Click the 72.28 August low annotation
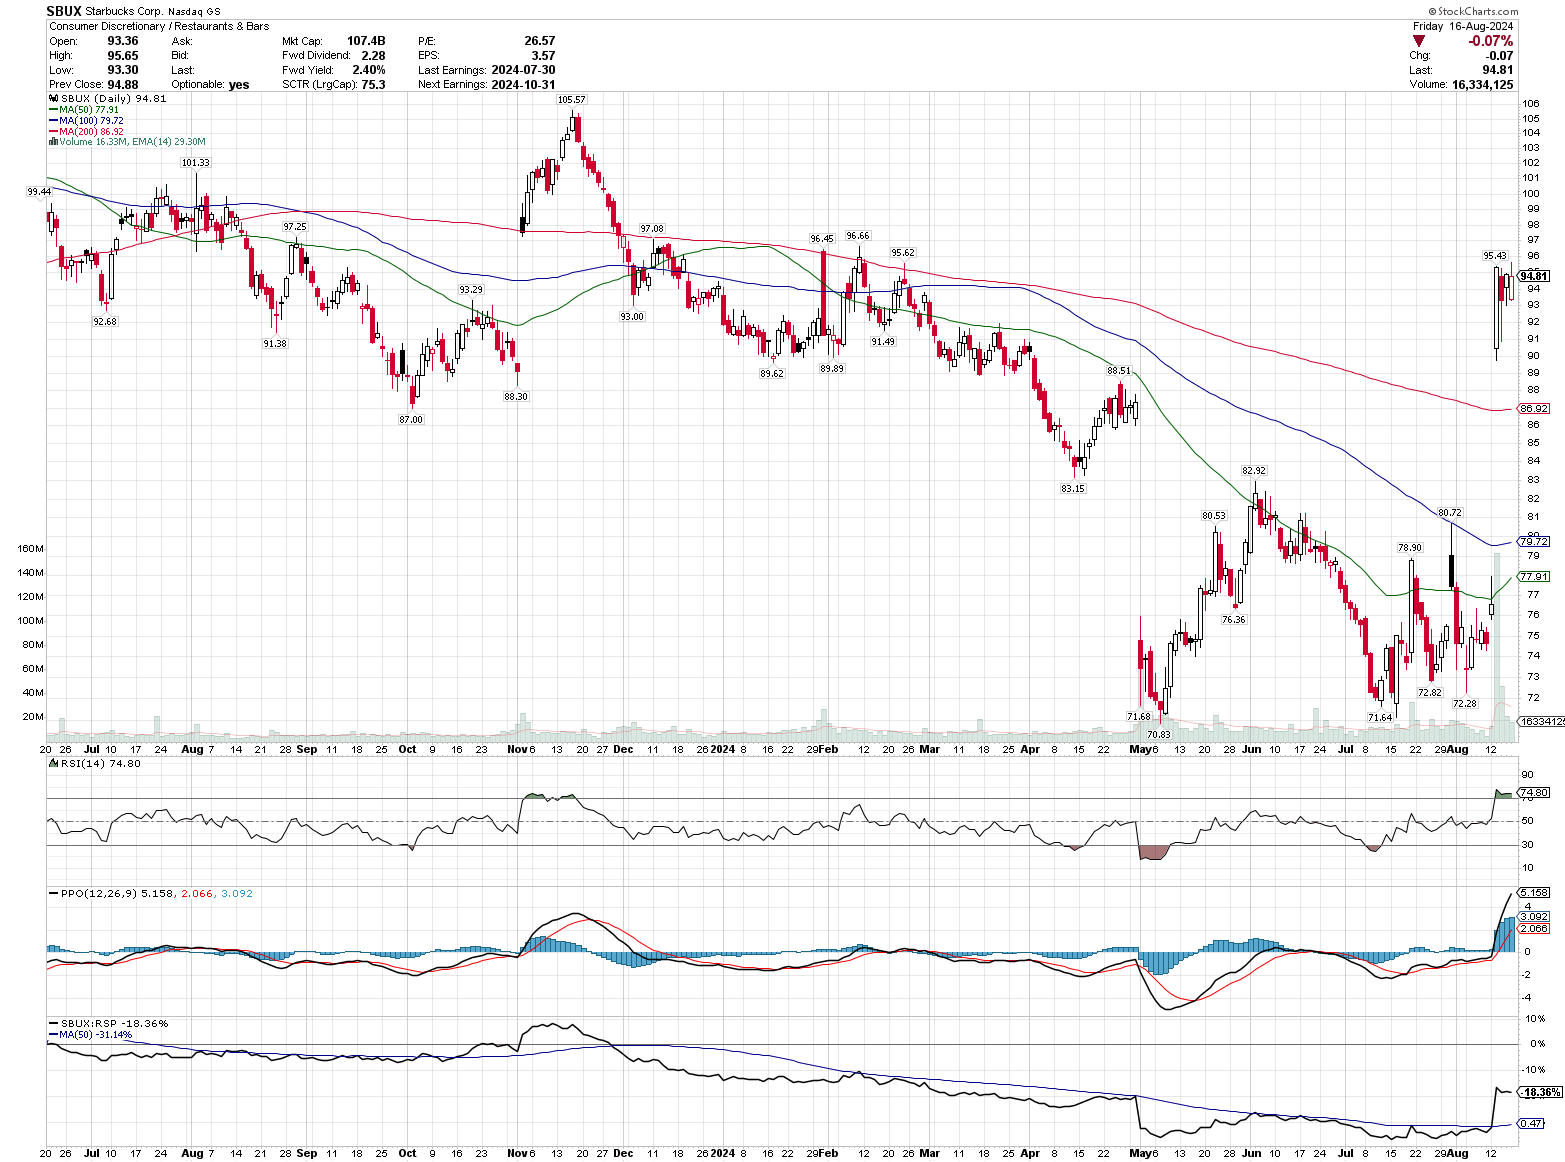The image size is (1565, 1162). [x=1465, y=703]
